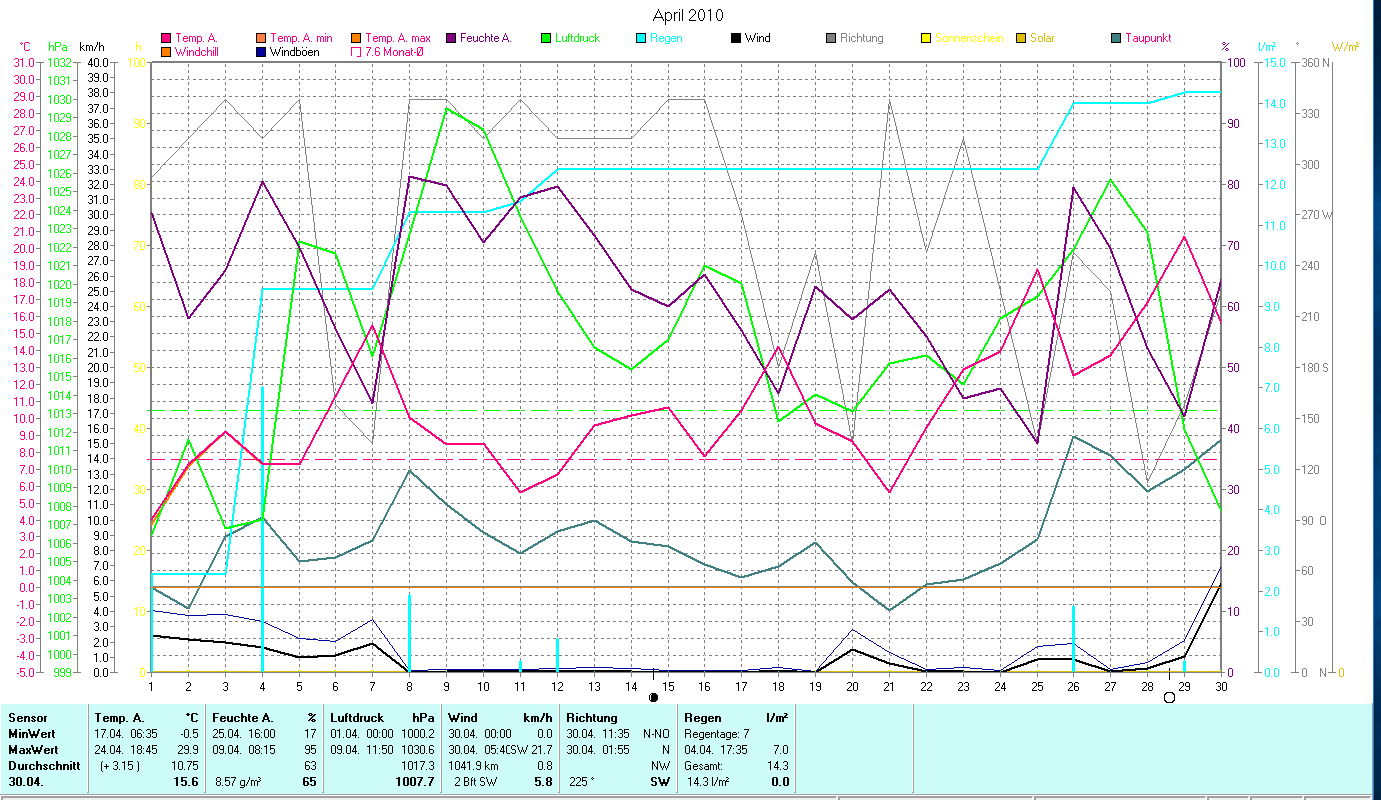Click the maximum pressure value 1030.6

pyautogui.click(x=417, y=750)
